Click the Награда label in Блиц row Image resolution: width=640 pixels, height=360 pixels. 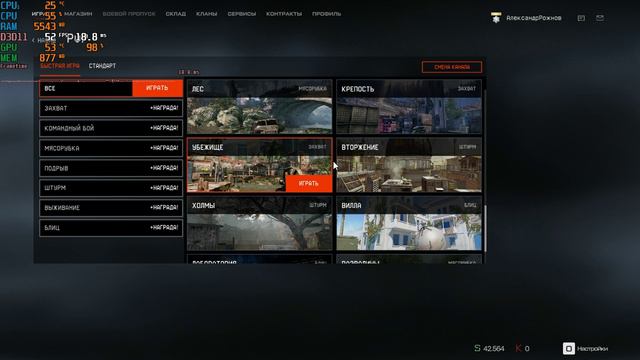coord(164,228)
